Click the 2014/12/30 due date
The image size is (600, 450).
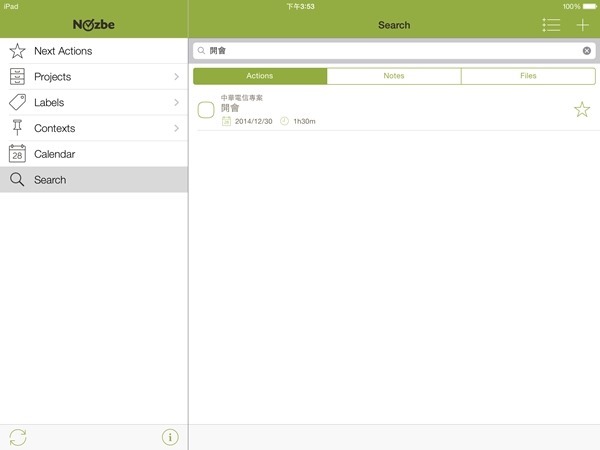point(254,121)
